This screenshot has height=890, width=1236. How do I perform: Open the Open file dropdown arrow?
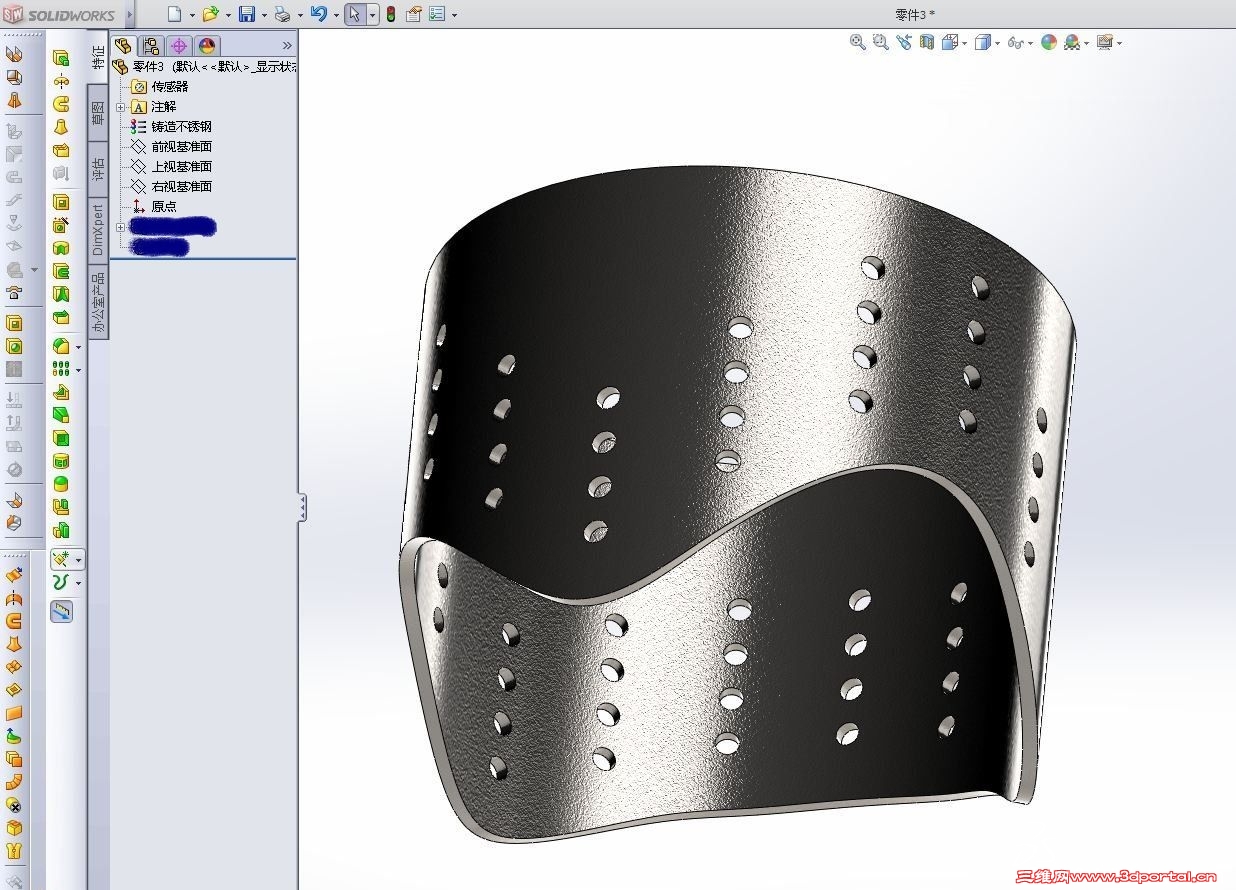point(227,15)
